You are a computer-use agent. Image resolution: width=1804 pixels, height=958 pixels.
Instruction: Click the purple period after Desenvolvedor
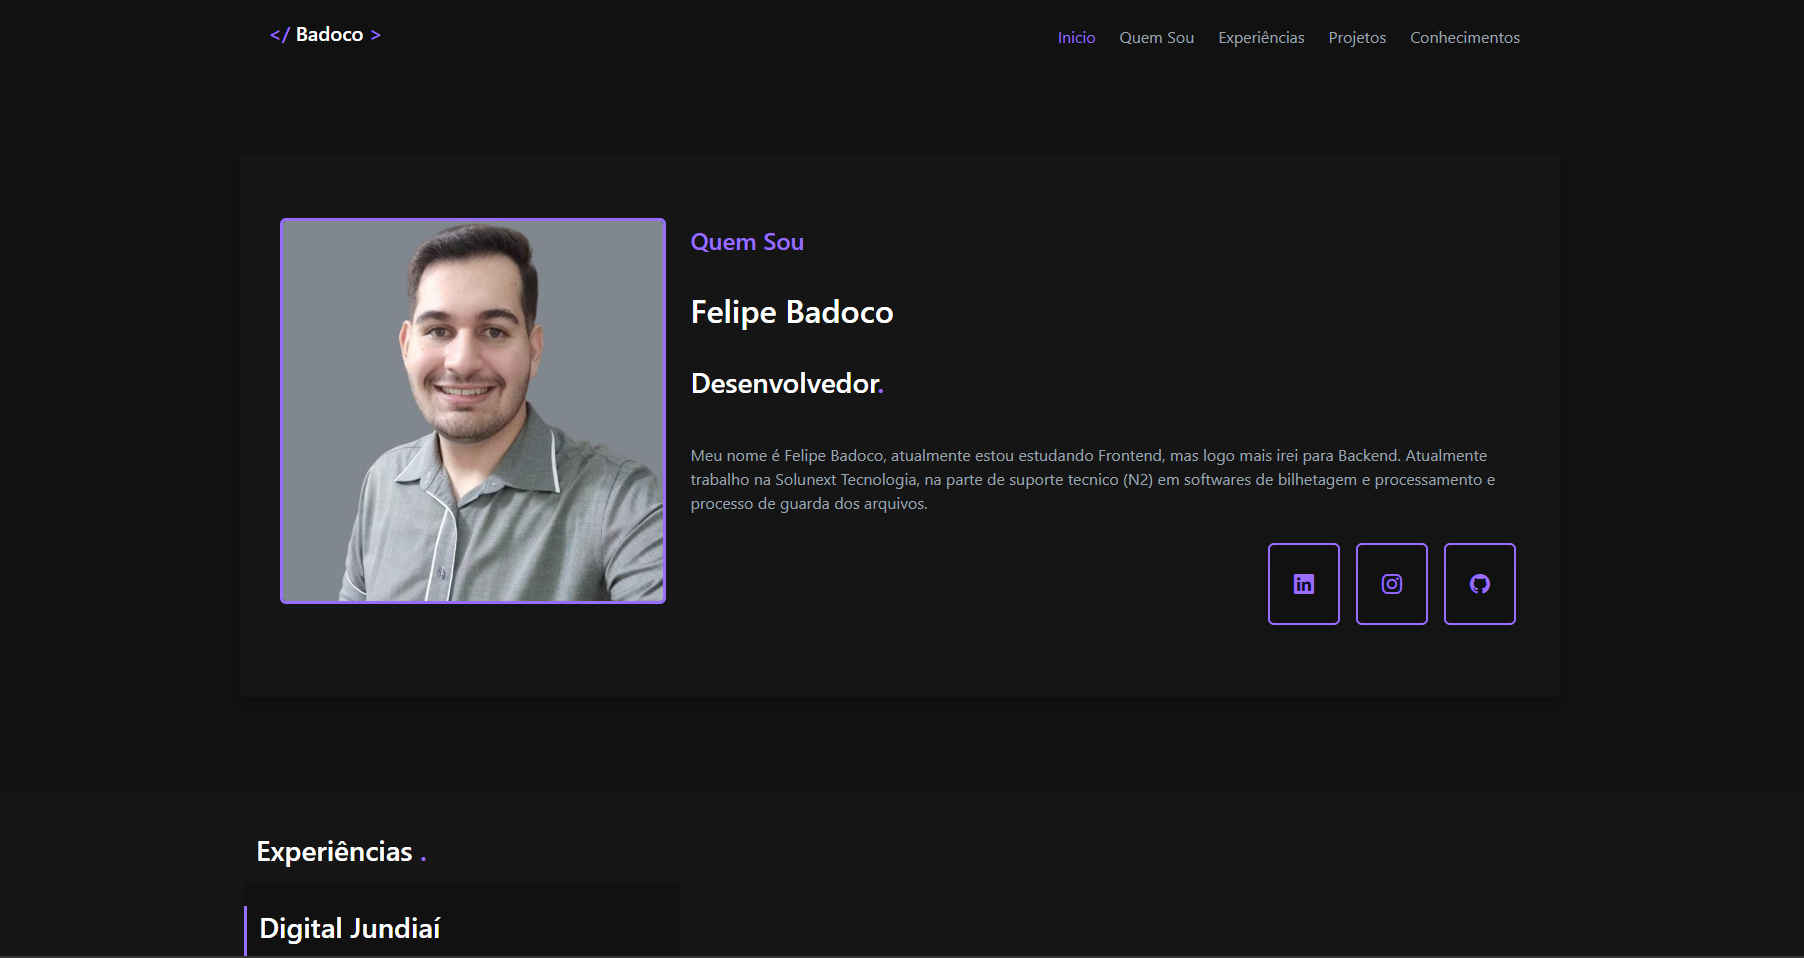click(x=881, y=390)
